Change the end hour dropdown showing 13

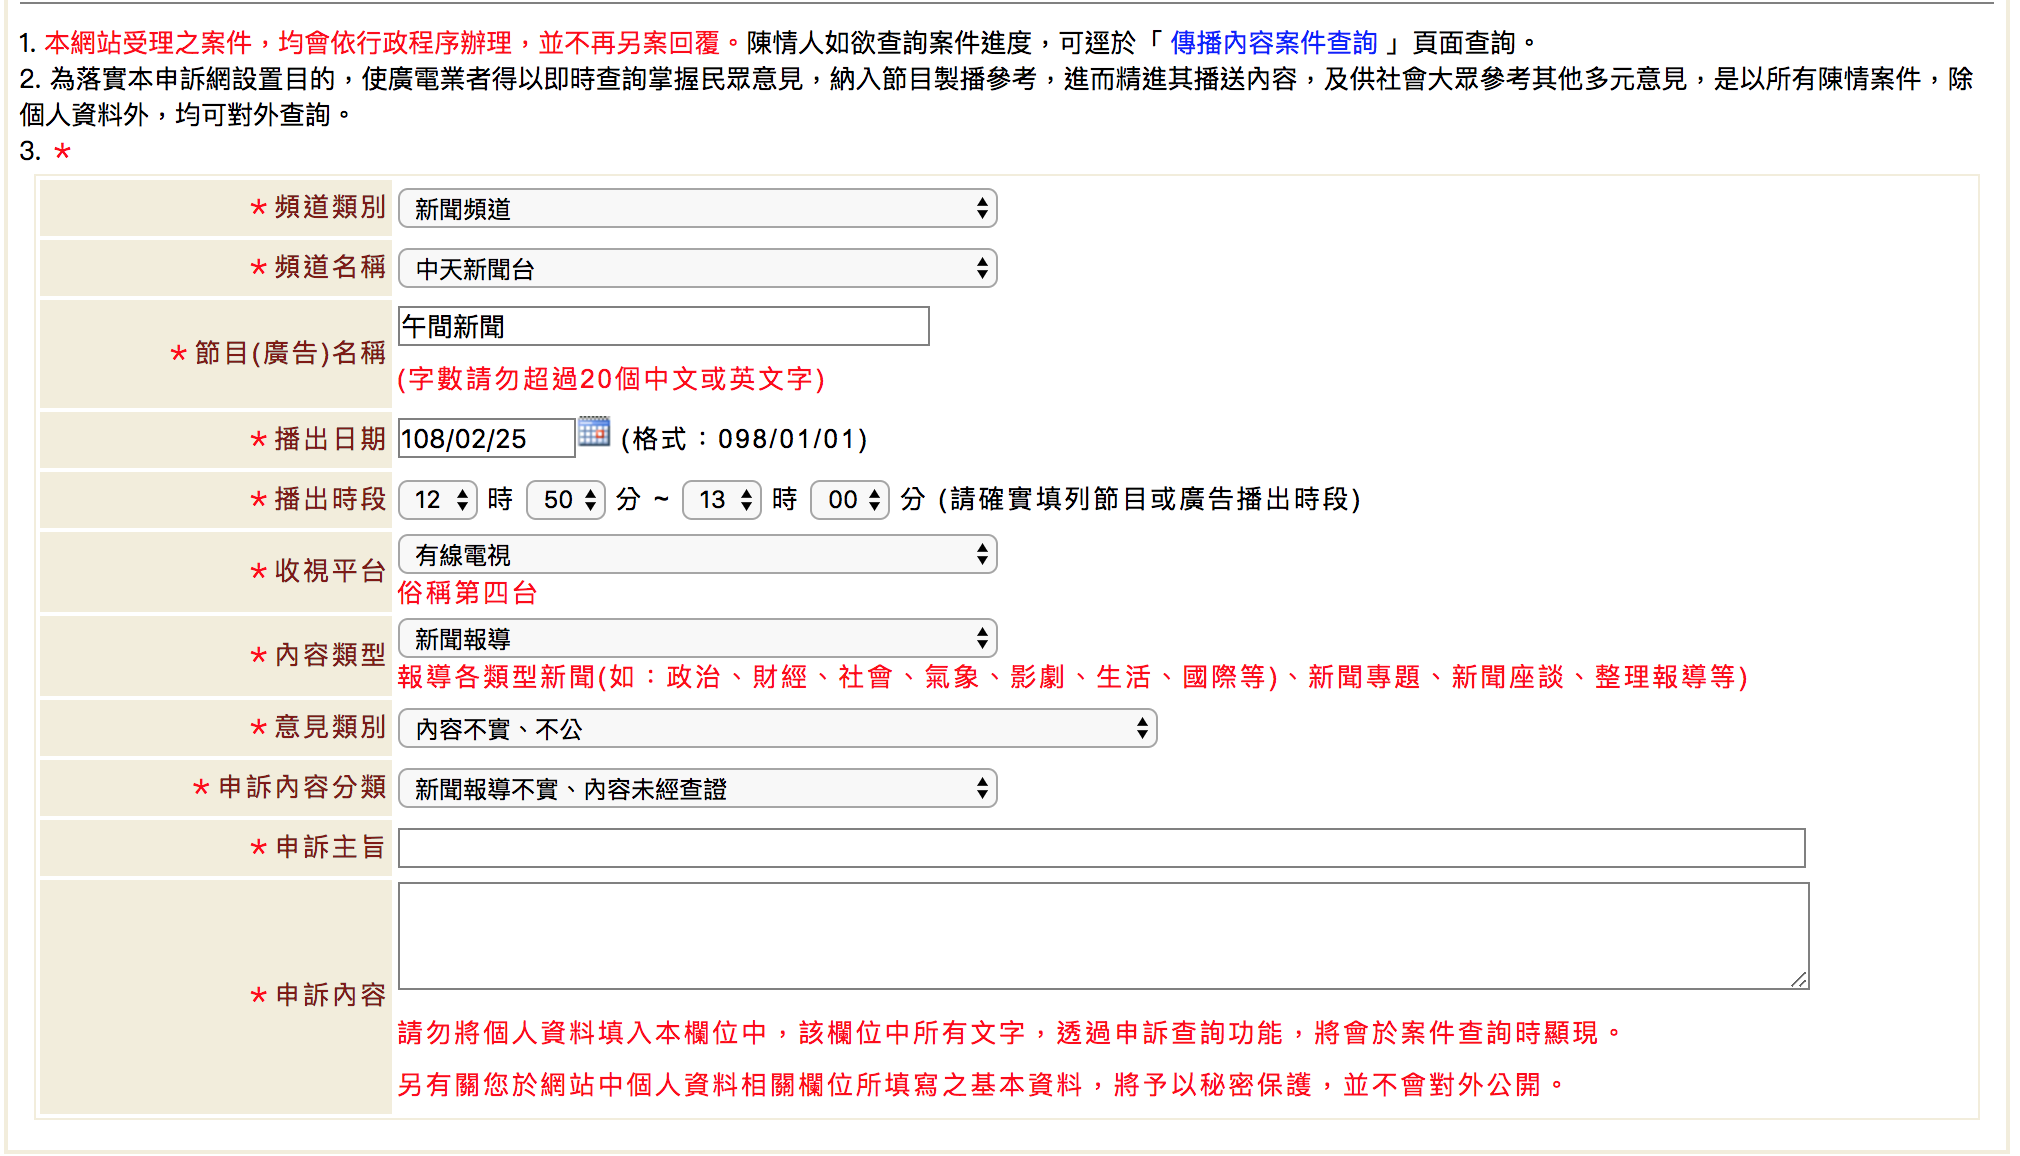721,499
